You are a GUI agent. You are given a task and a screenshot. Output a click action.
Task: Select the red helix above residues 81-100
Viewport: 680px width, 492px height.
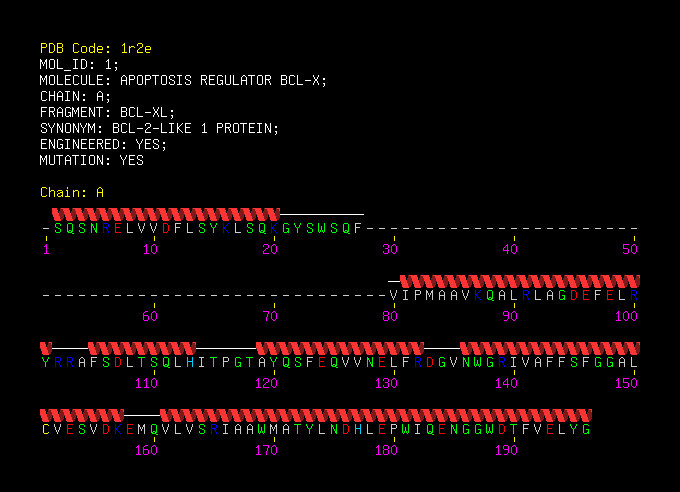(x=520, y=281)
